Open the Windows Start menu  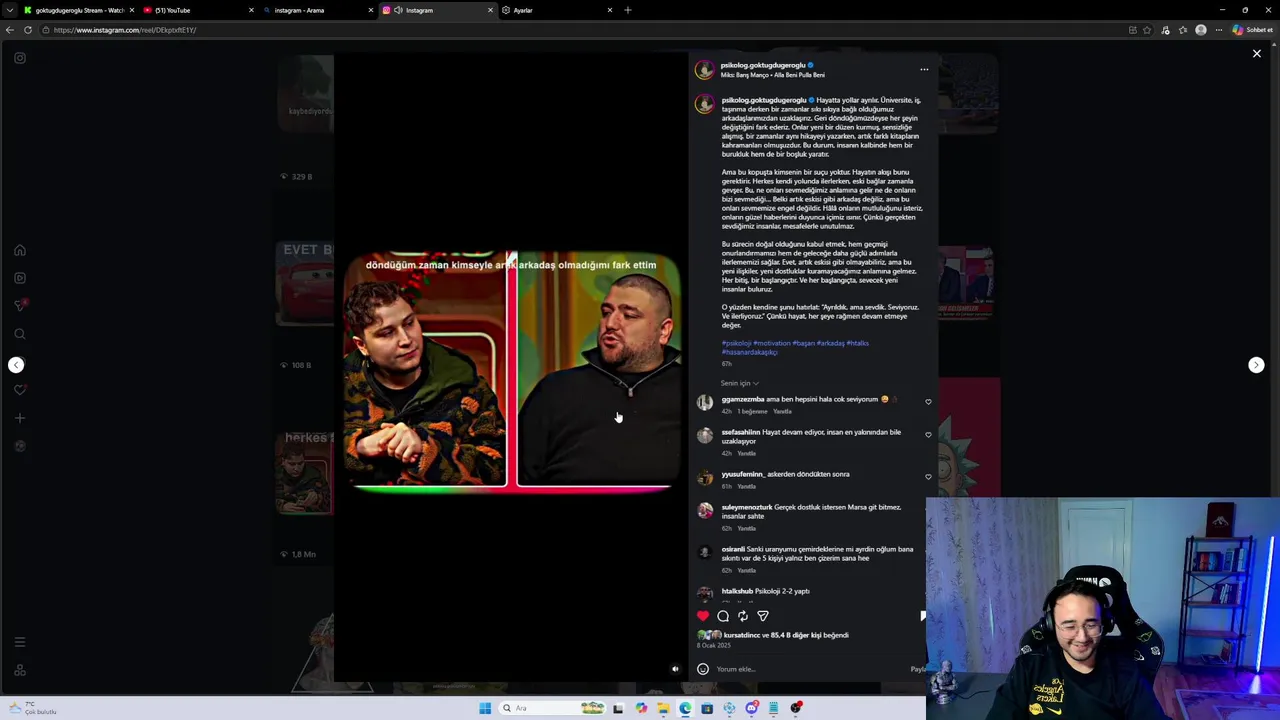coord(485,708)
